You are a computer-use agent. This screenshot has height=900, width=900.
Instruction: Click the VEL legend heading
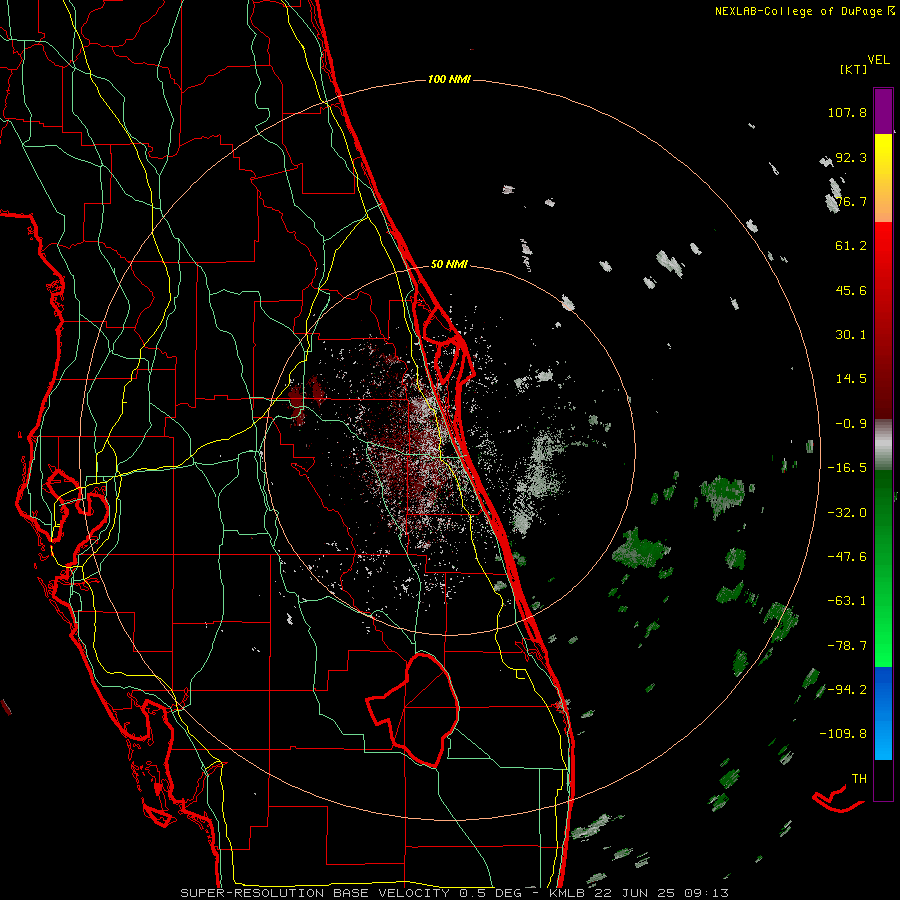[x=879, y=59]
